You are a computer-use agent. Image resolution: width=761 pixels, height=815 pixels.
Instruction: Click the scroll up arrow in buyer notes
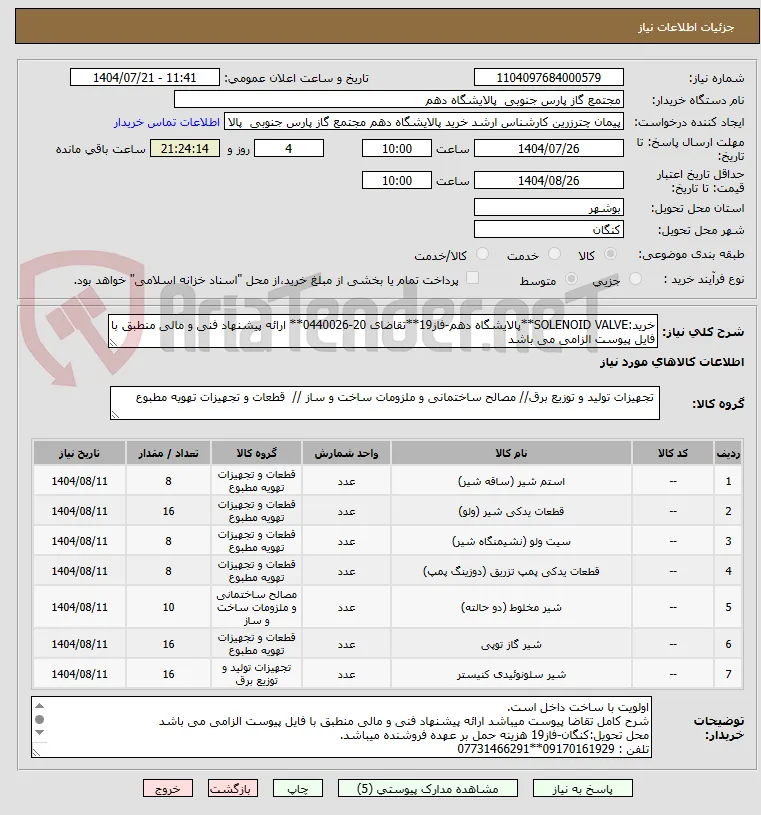[40, 706]
